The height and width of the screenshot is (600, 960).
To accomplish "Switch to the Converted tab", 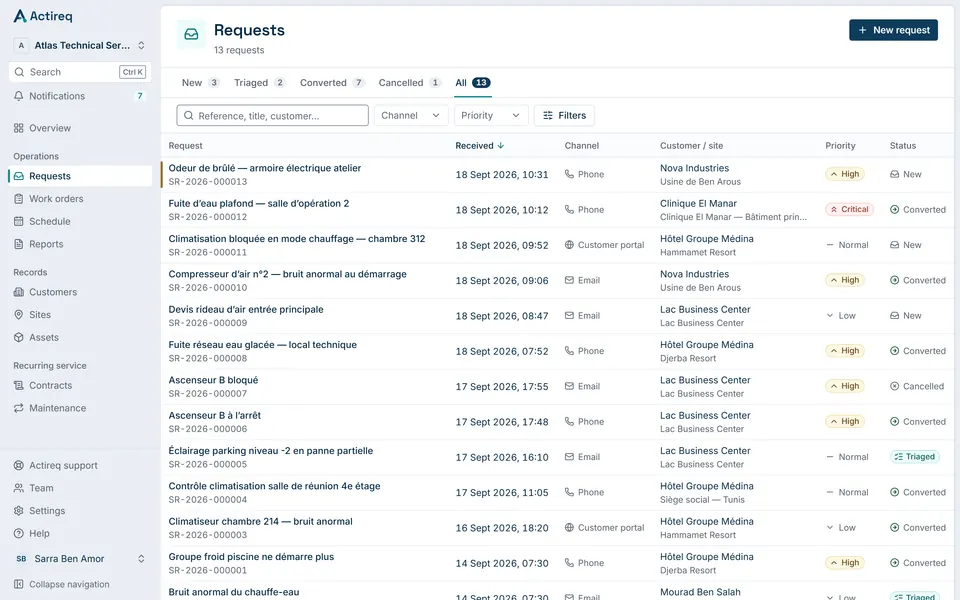I will click(x=332, y=83).
